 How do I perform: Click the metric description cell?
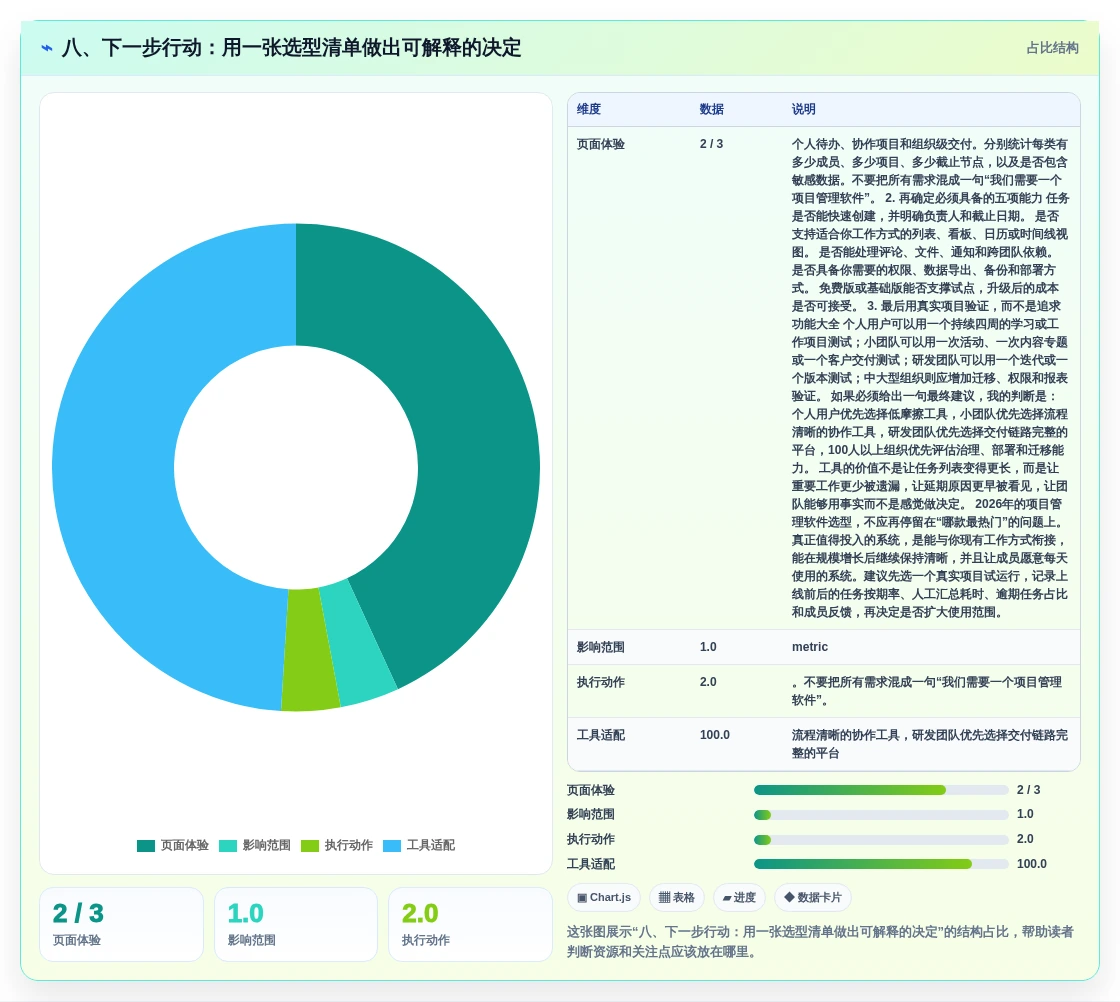pos(810,647)
